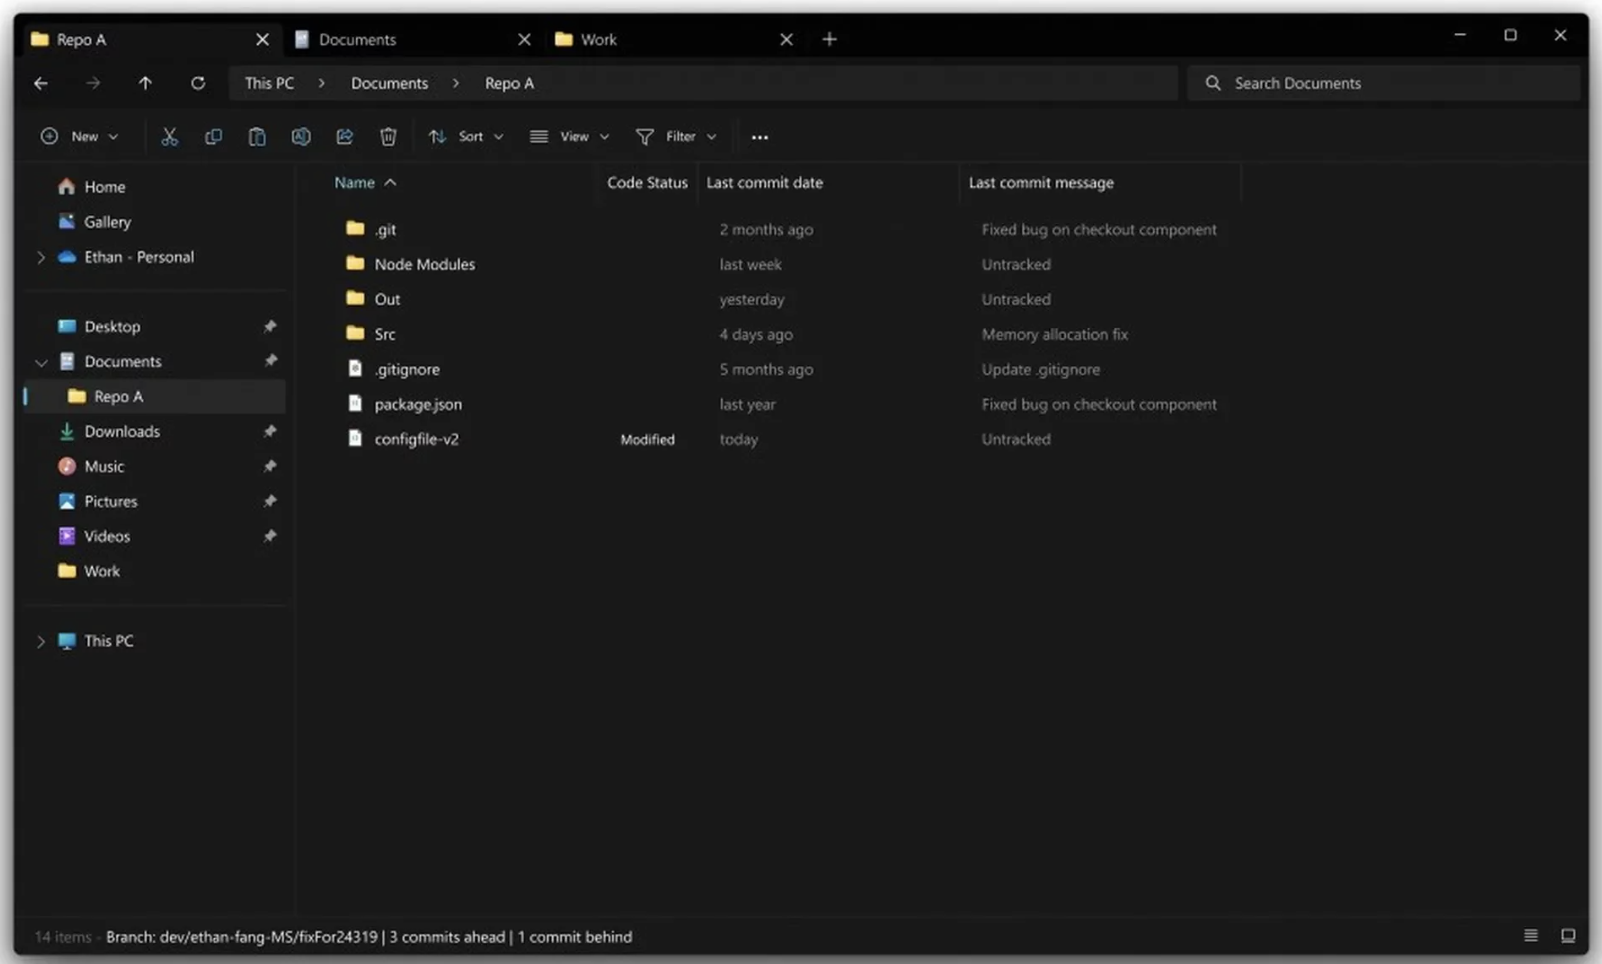
Task: Open the See more ellipsis menu
Action: [x=760, y=137]
